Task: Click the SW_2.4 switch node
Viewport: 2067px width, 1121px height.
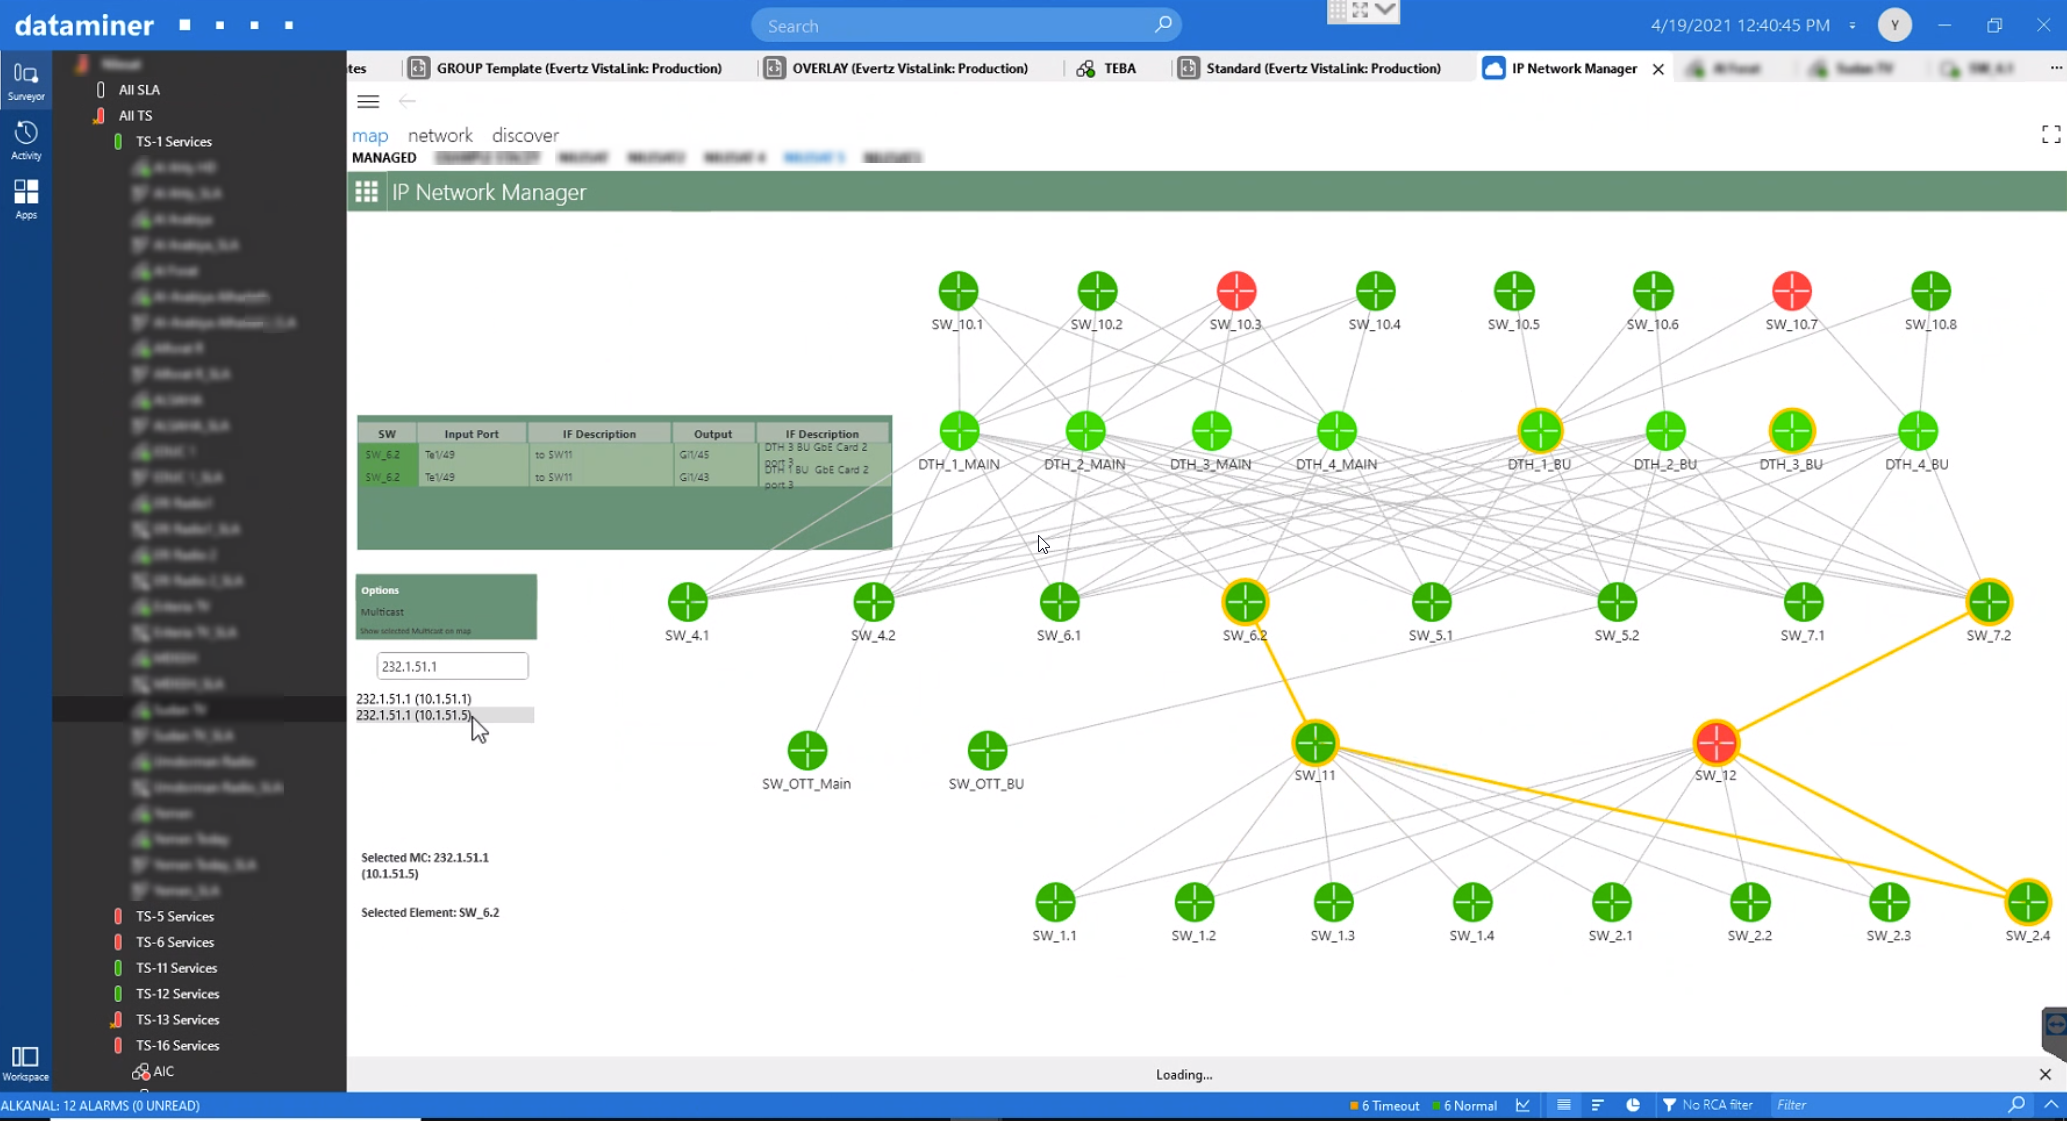Action: coord(2028,902)
